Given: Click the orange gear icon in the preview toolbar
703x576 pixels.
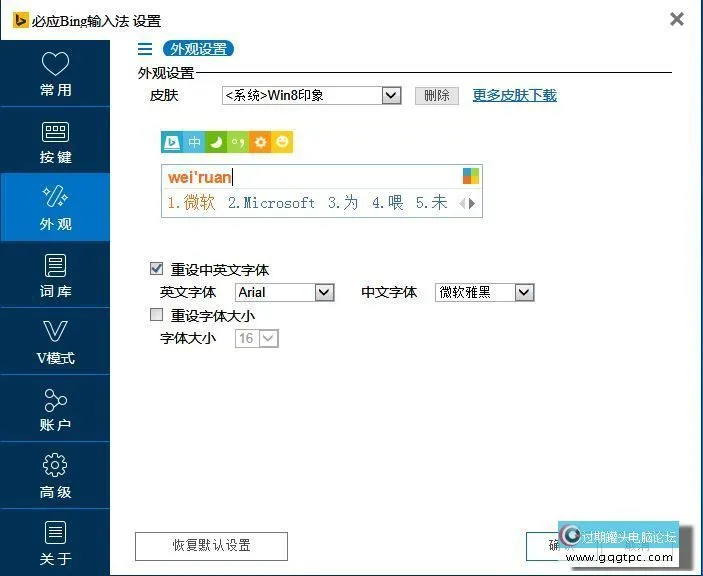Looking at the screenshot, I should [260, 142].
